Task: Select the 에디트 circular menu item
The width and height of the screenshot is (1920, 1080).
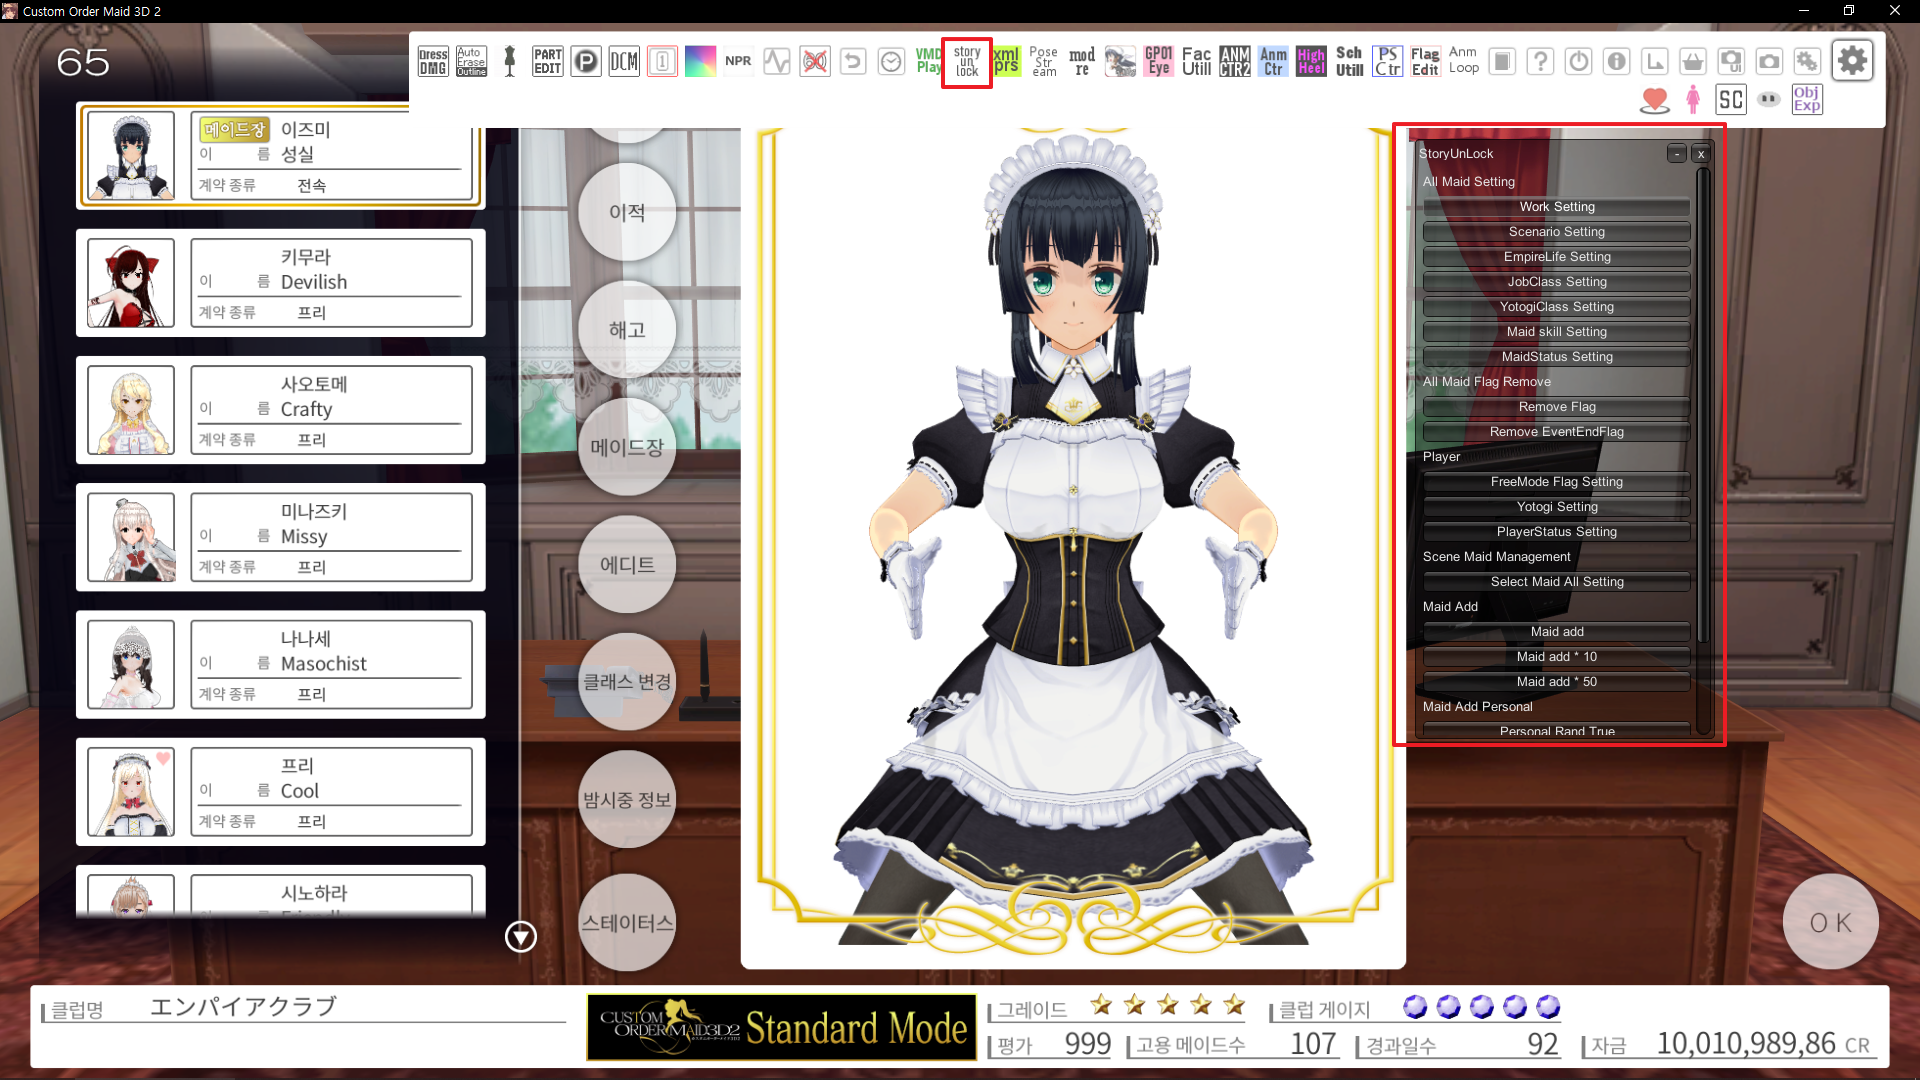Action: 627,565
